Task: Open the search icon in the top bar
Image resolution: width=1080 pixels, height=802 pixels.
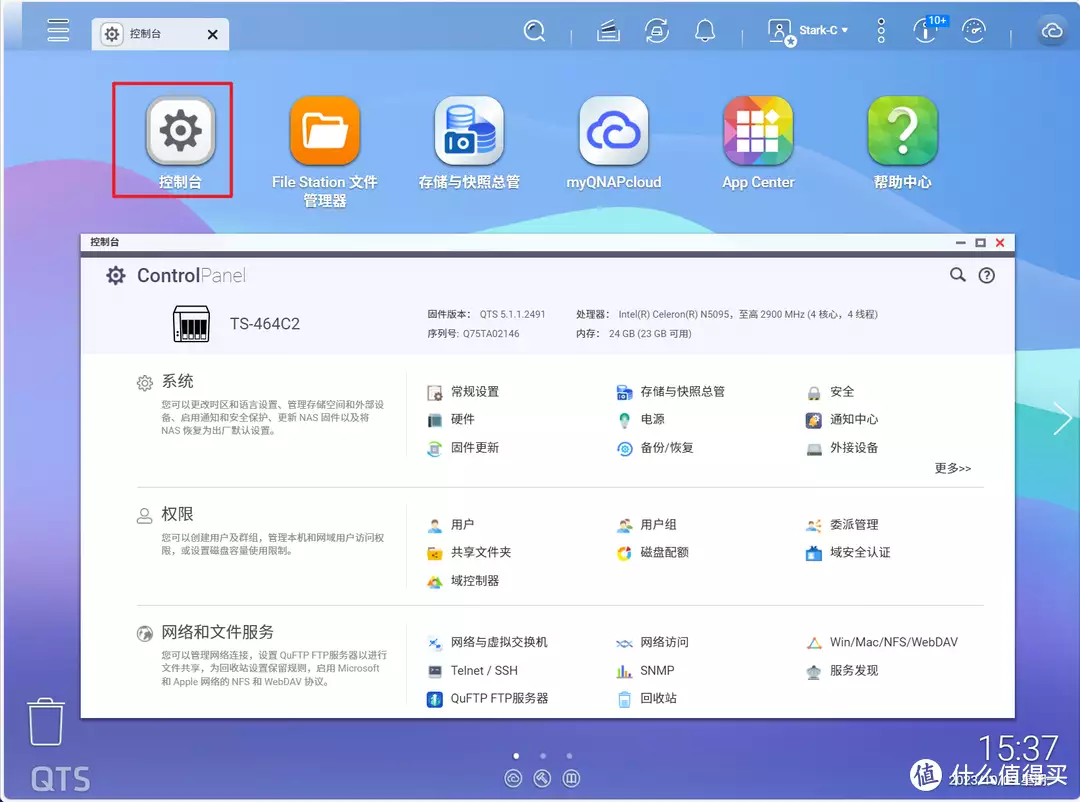Action: click(x=534, y=31)
